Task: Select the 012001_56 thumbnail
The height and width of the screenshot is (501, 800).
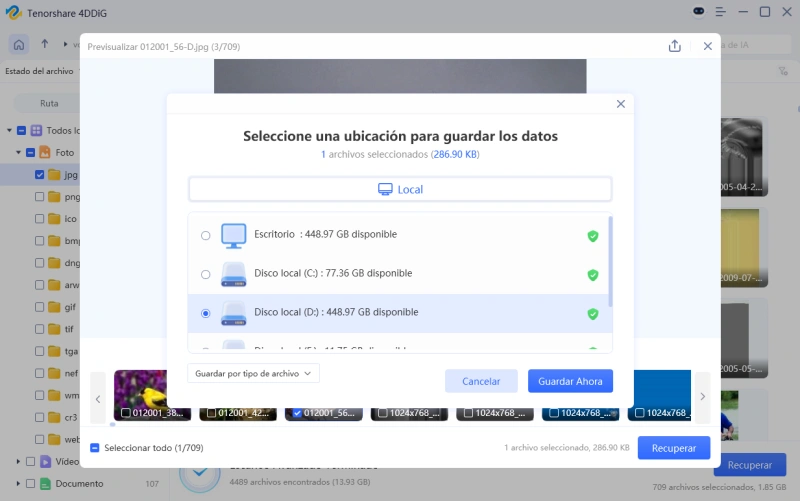Action: point(323,413)
